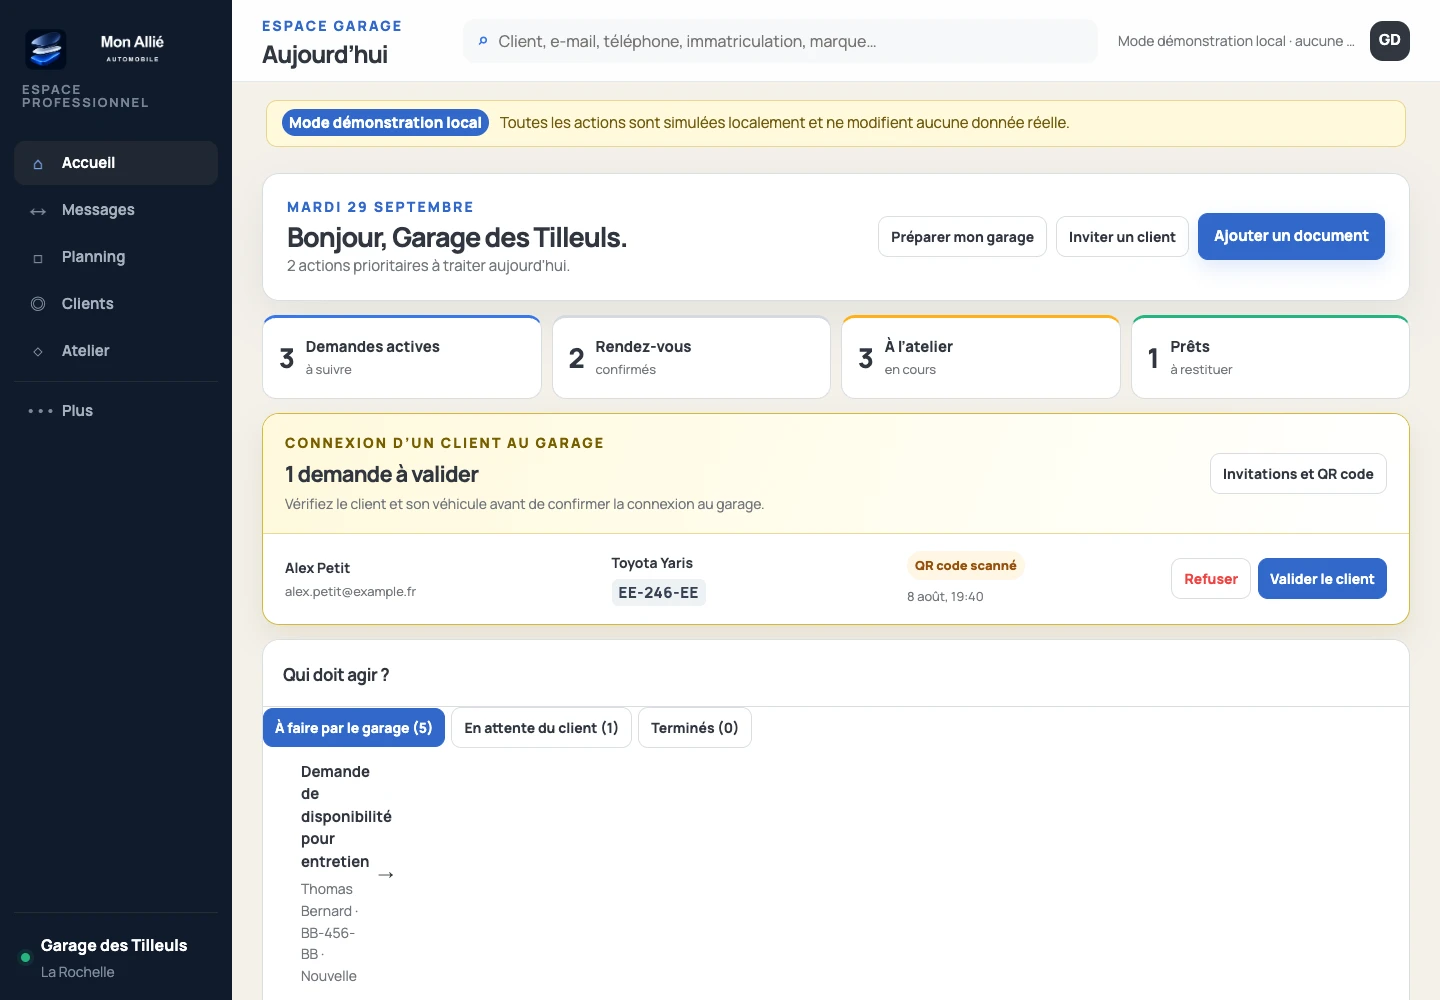Image resolution: width=1440 pixels, height=1000 pixels.
Task: Click the Alex Petit client name
Action: pyautogui.click(x=317, y=568)
